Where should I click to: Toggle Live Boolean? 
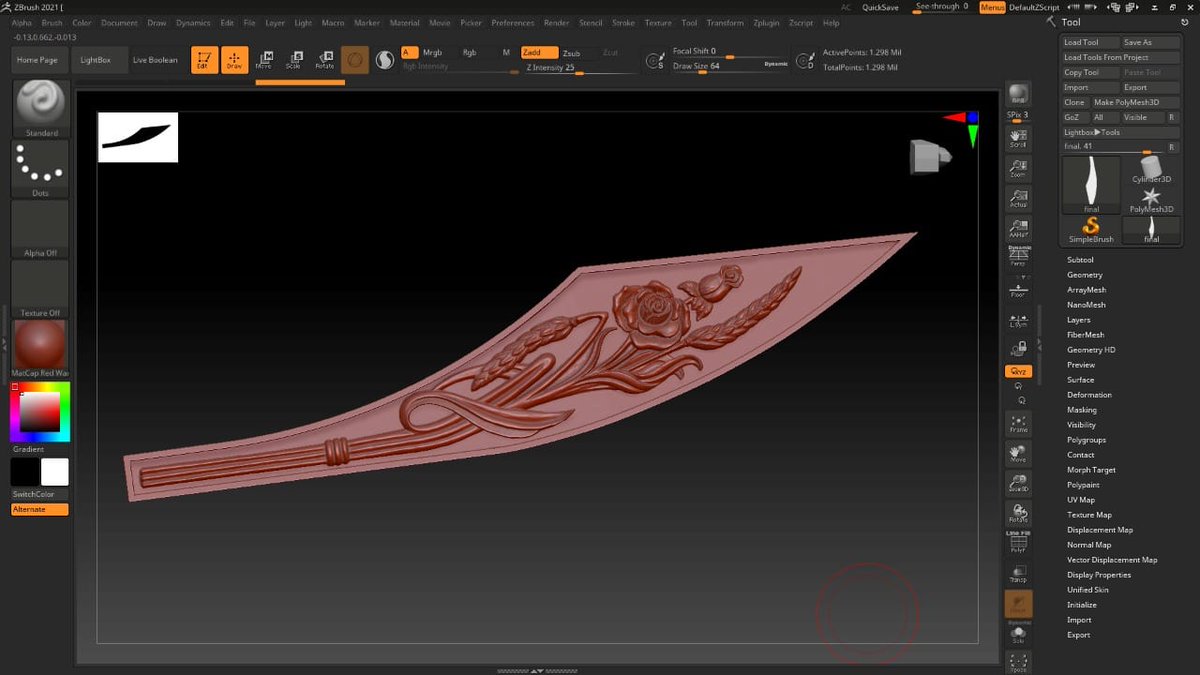point(155,60)
